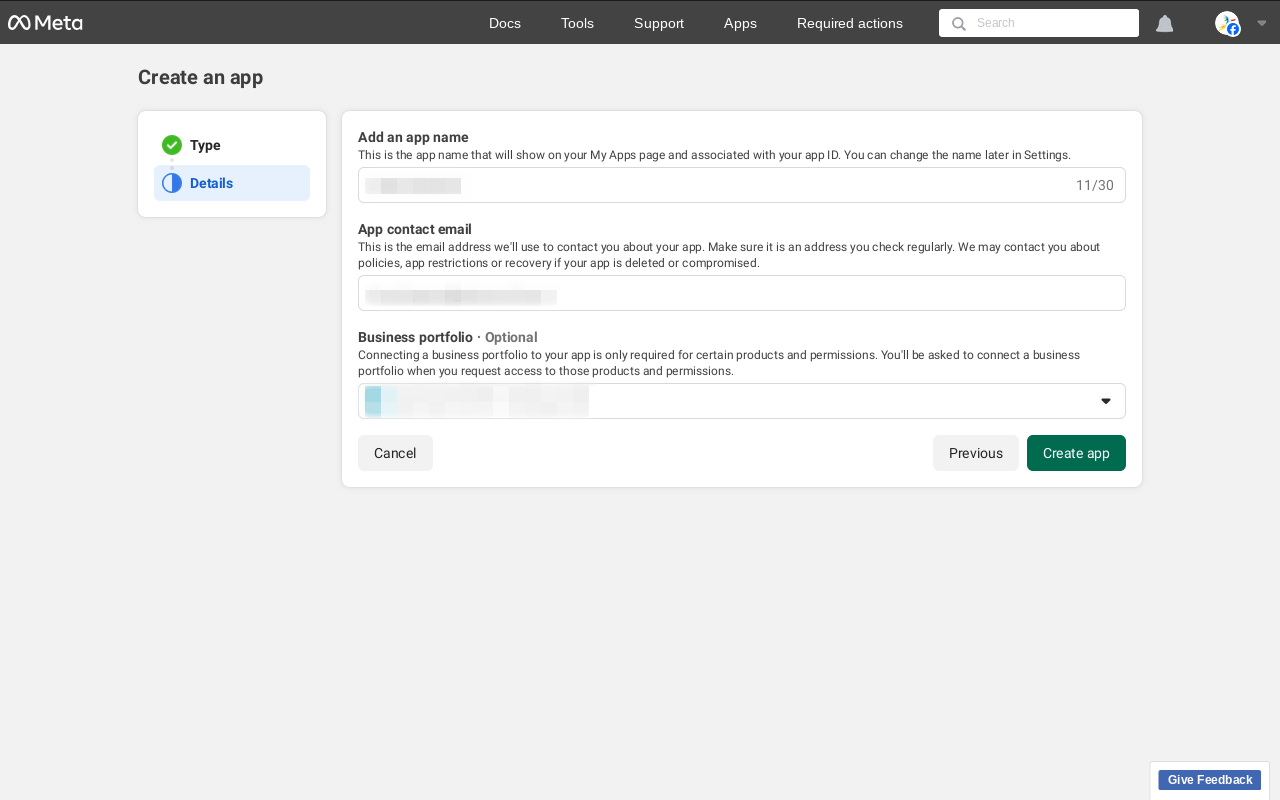Expand the account dropdown arrow

coord(1261,23)
